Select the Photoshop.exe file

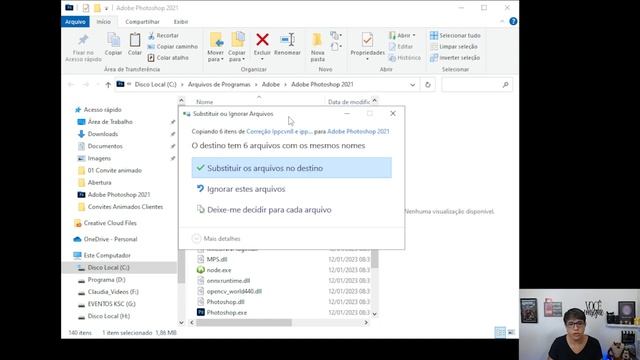227,312
